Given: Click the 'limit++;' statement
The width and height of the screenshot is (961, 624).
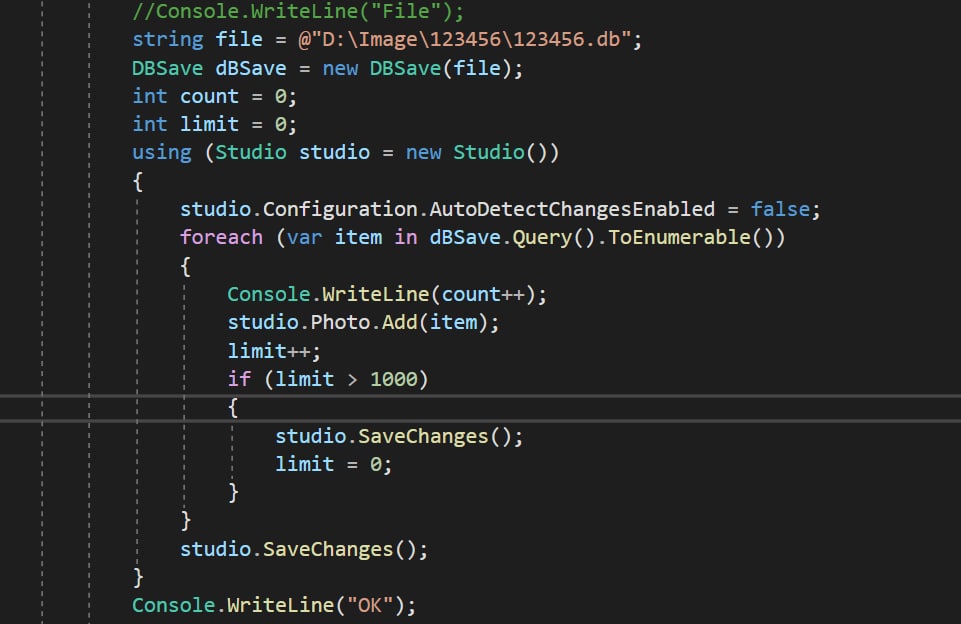Looking at the screenshot, I should (274, 351).
